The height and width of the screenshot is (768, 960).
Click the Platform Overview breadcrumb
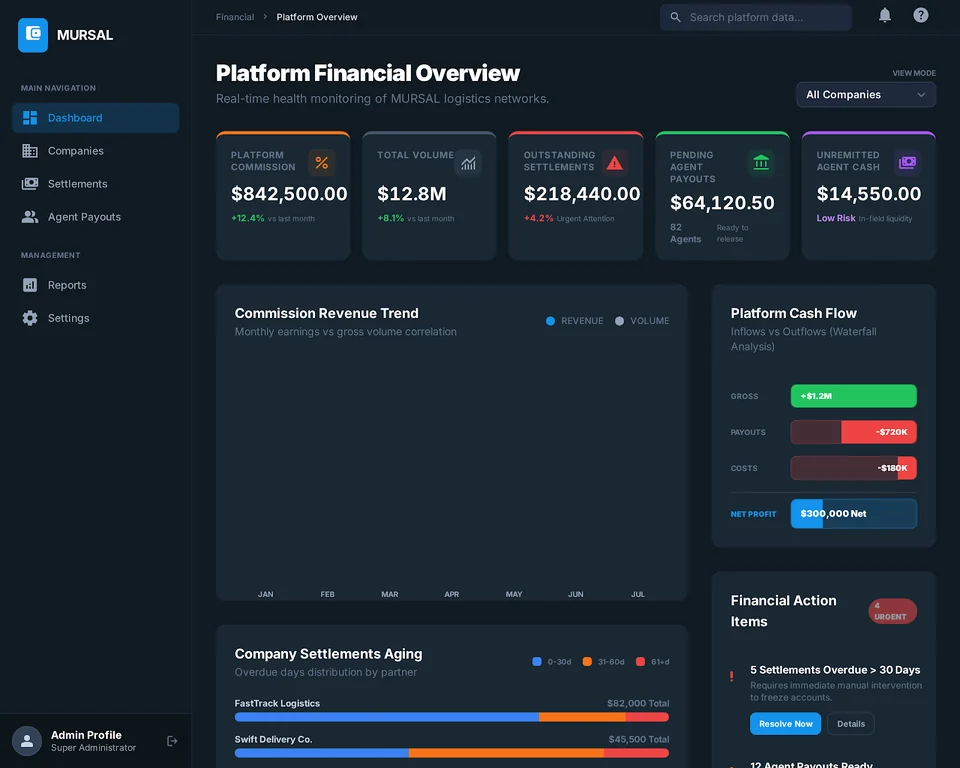[317, 17]
